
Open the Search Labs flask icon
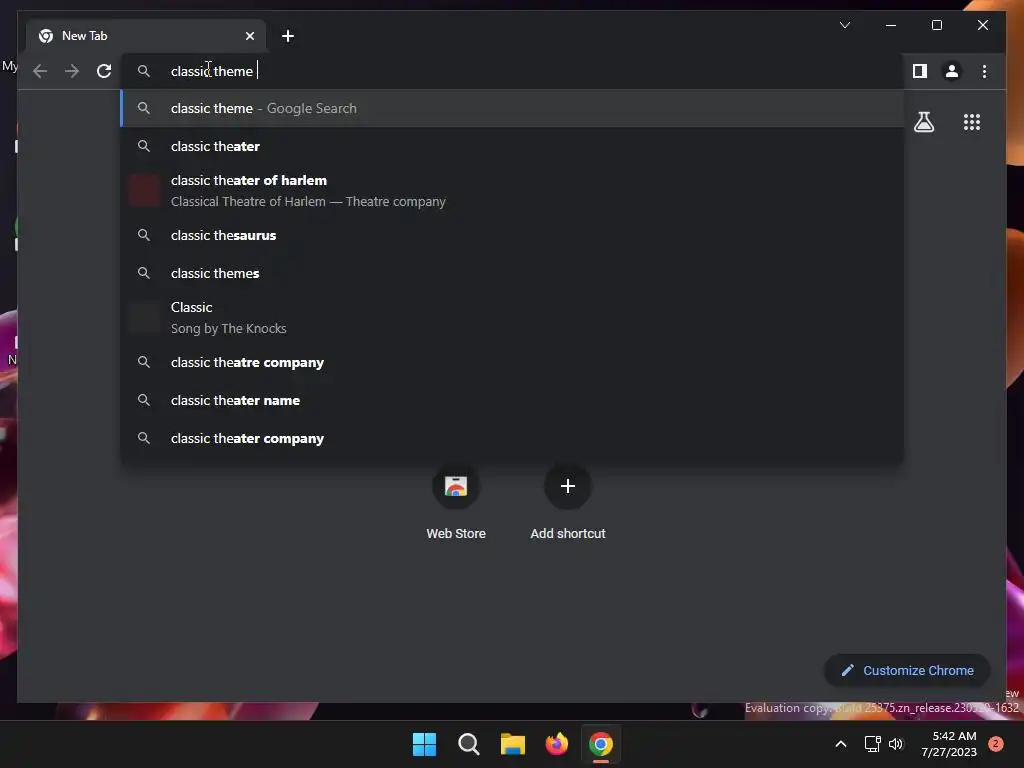pyautogui.click(x=924, y=122)
